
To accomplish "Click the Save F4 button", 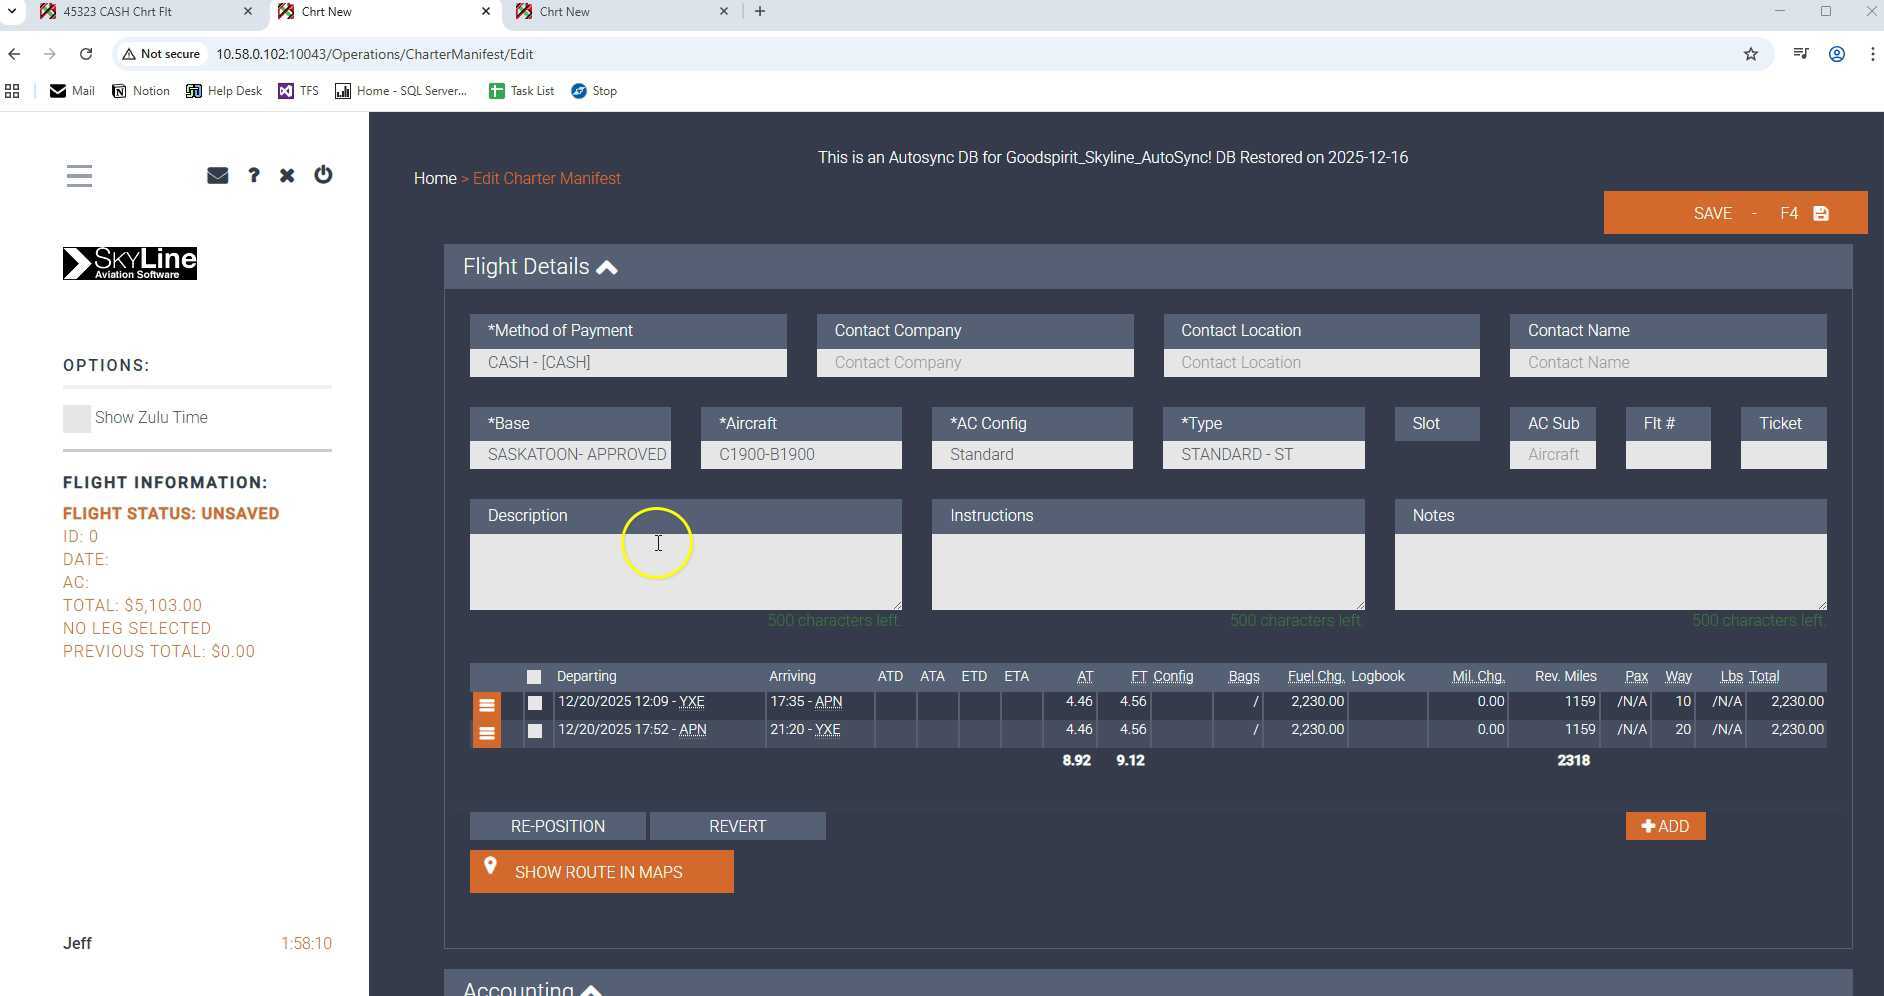I will coord(1734,213).
